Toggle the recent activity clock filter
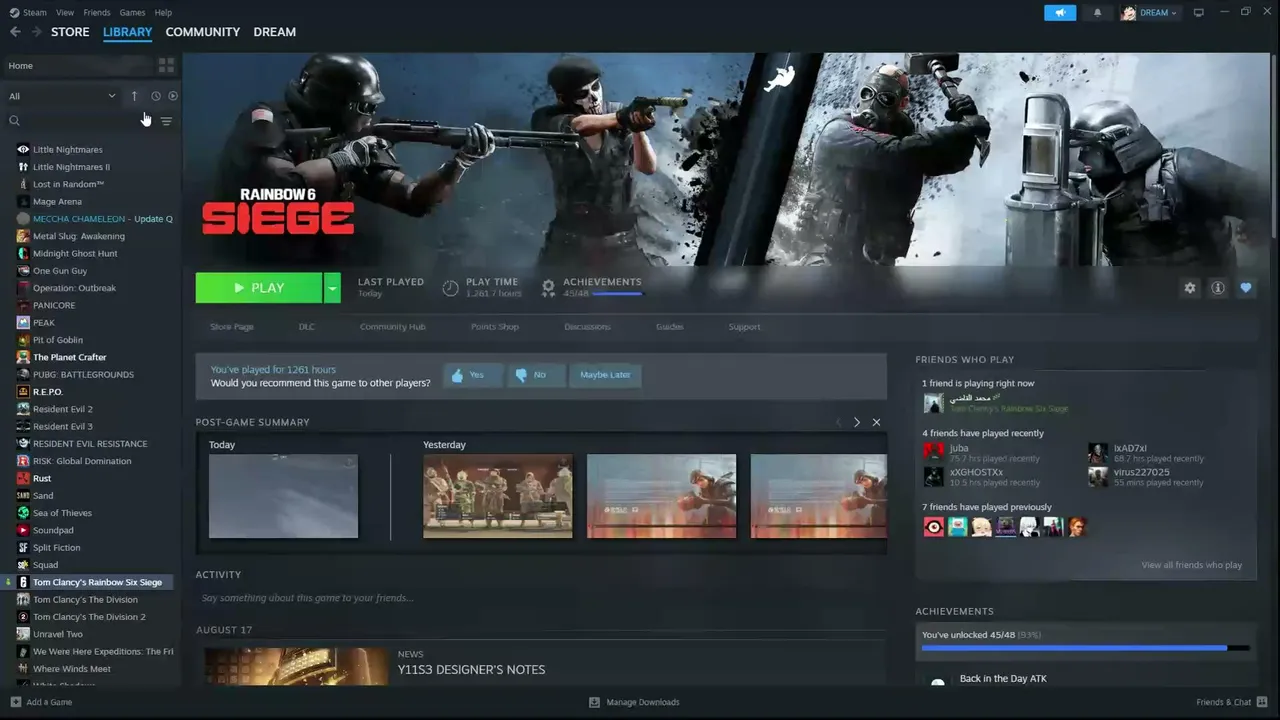Viewport: 1280px width, 720px height. click(156, 96)
